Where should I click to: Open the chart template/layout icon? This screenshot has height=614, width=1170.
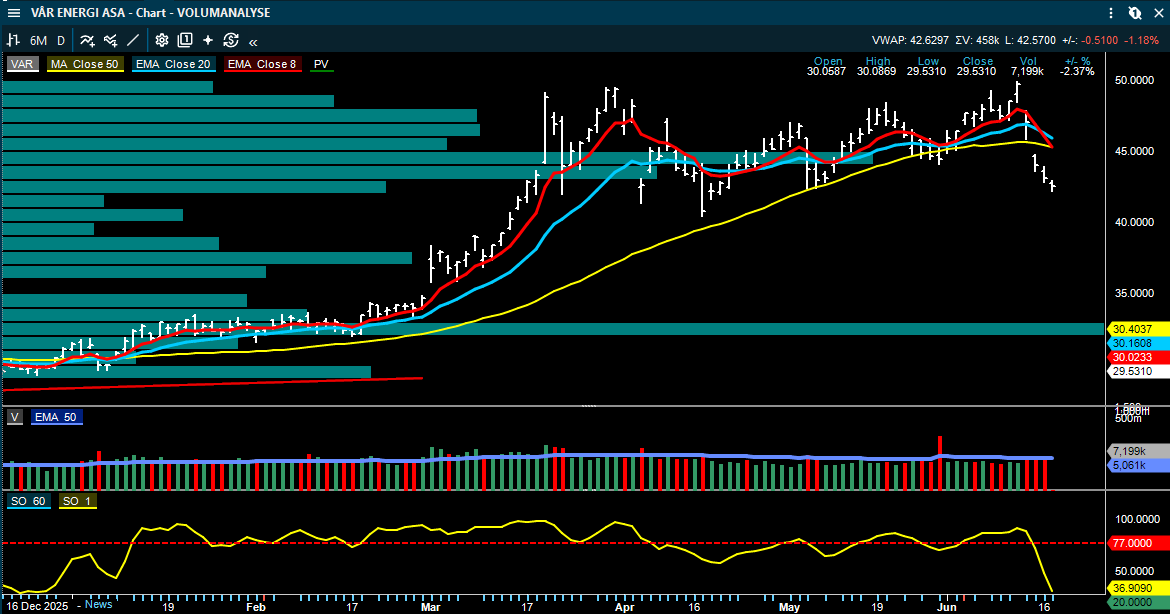185,40
